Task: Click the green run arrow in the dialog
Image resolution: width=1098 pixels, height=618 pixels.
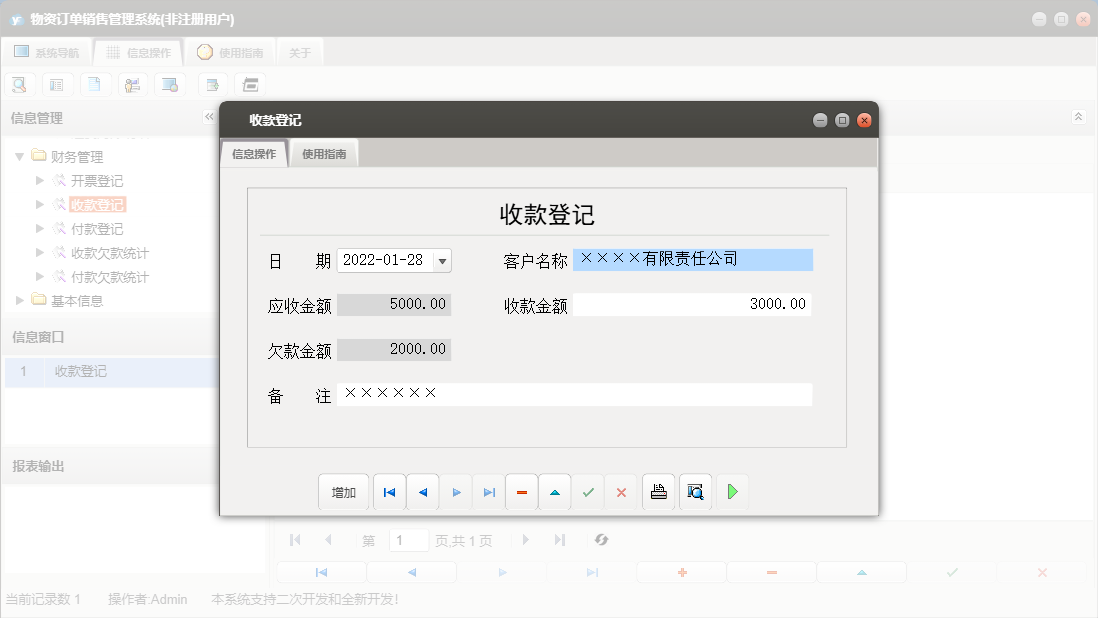Action: point(732,491)
